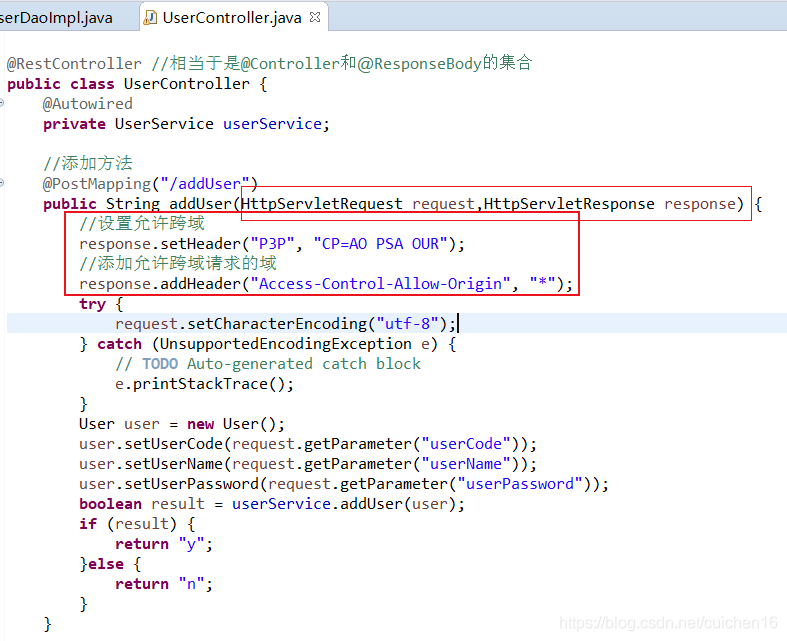This screenshot has width=787, height=641.
Task: Open the partially visible serDaoImpl.java tab
Action: (x=56, y=18)
